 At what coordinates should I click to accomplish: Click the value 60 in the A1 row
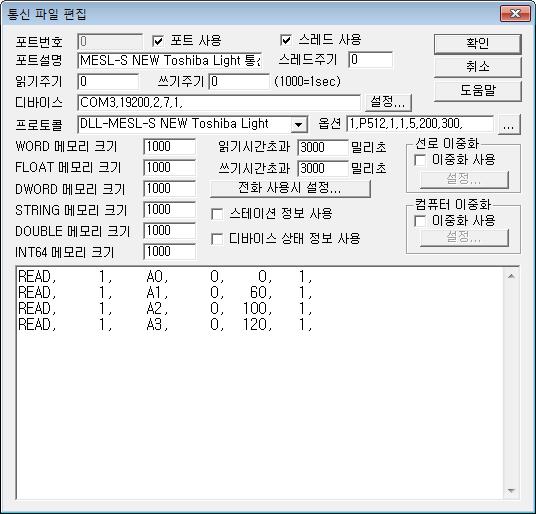pos(259,293)
